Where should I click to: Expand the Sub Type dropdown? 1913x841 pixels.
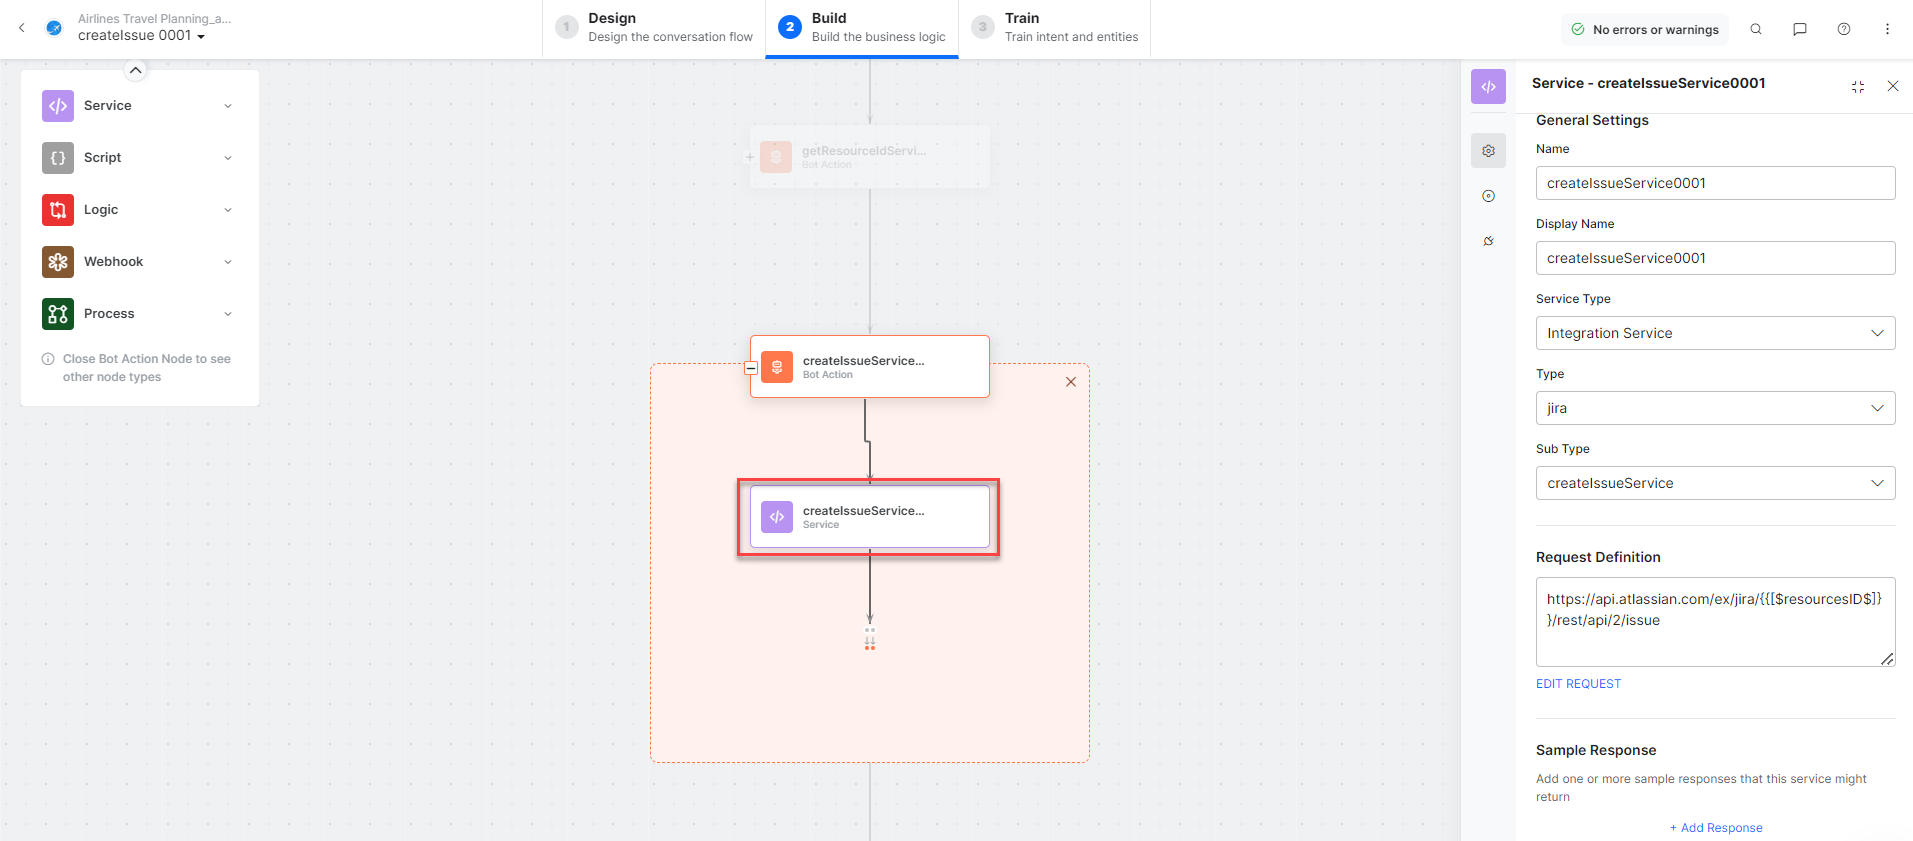coord(1714,483)
